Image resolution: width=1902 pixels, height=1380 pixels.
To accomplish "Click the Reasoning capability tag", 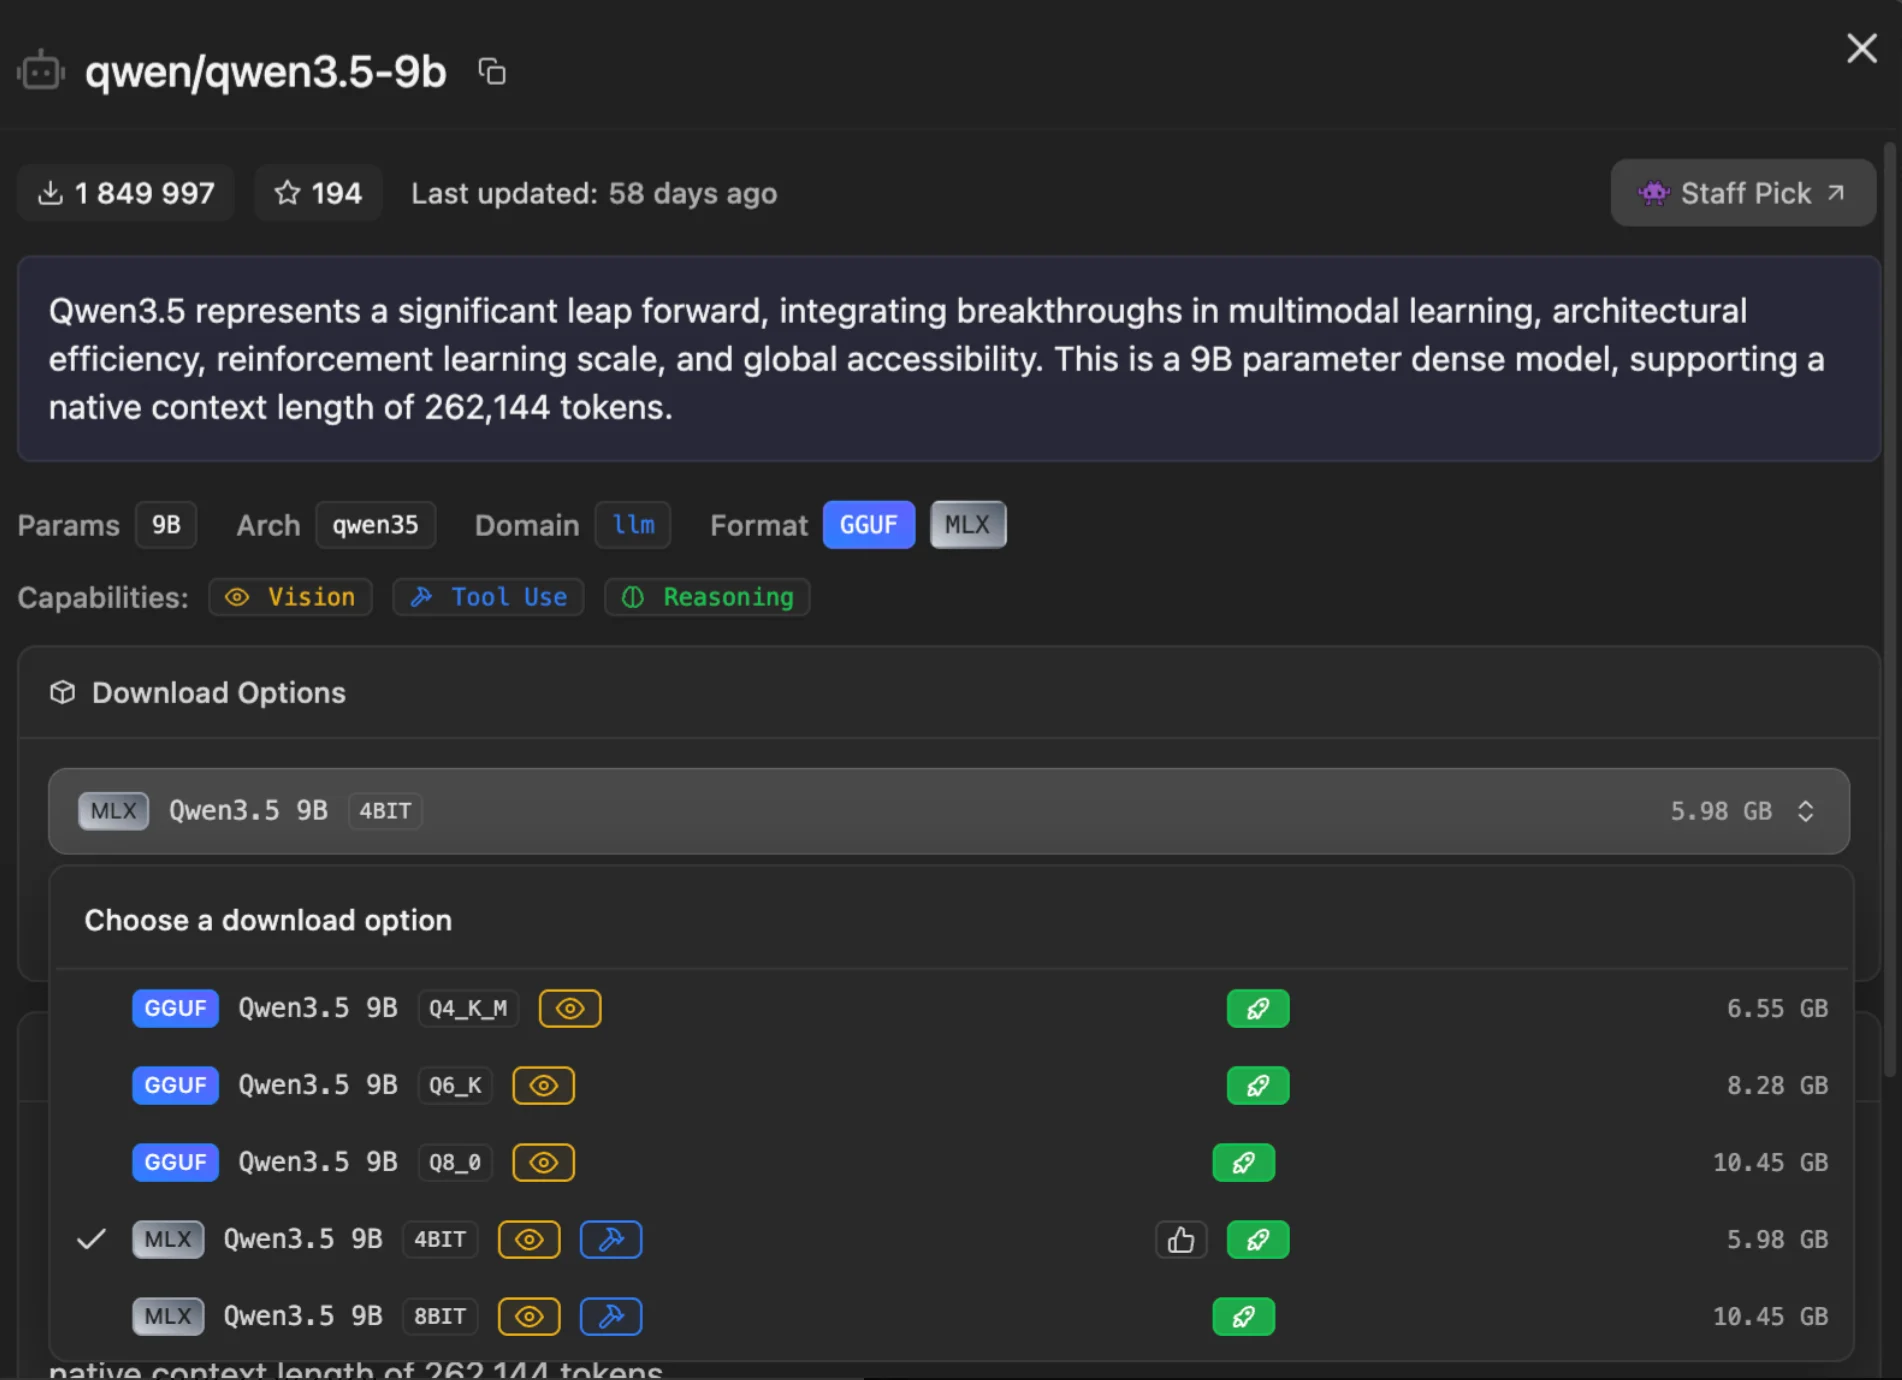I will pyautogui.click(x=707, y=597).
